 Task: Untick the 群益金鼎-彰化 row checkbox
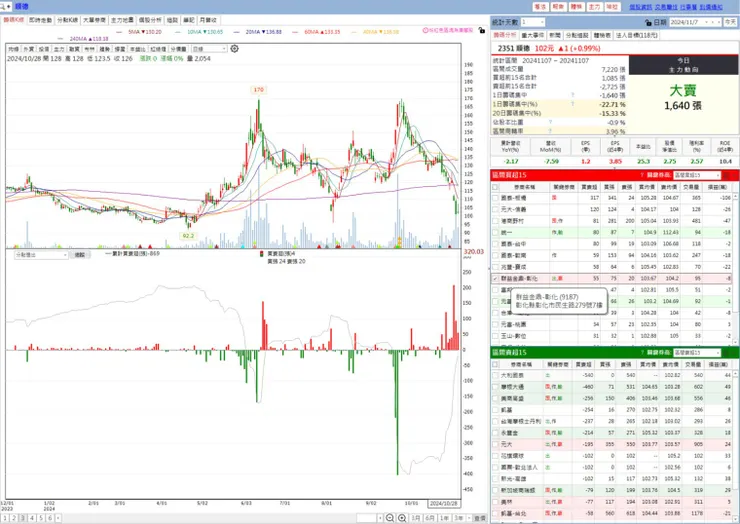[x=495, y=279]
